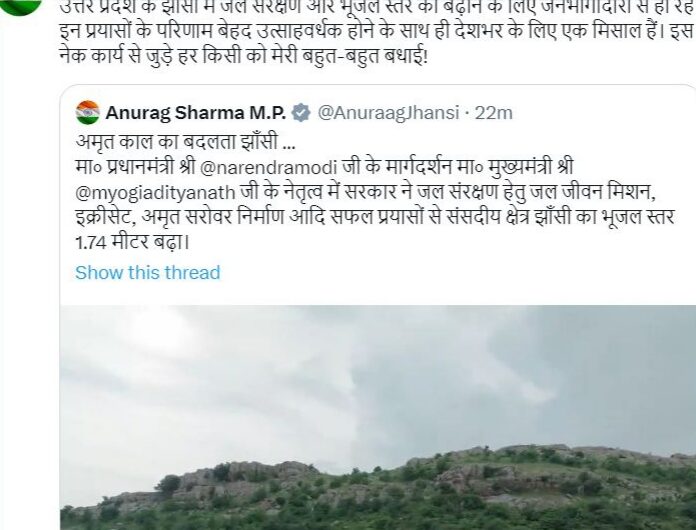The width and height of the screenshot is (696, 530).
Task: Open Anurag Sharma's Indian flag profile picture
Action: [87, 113]
